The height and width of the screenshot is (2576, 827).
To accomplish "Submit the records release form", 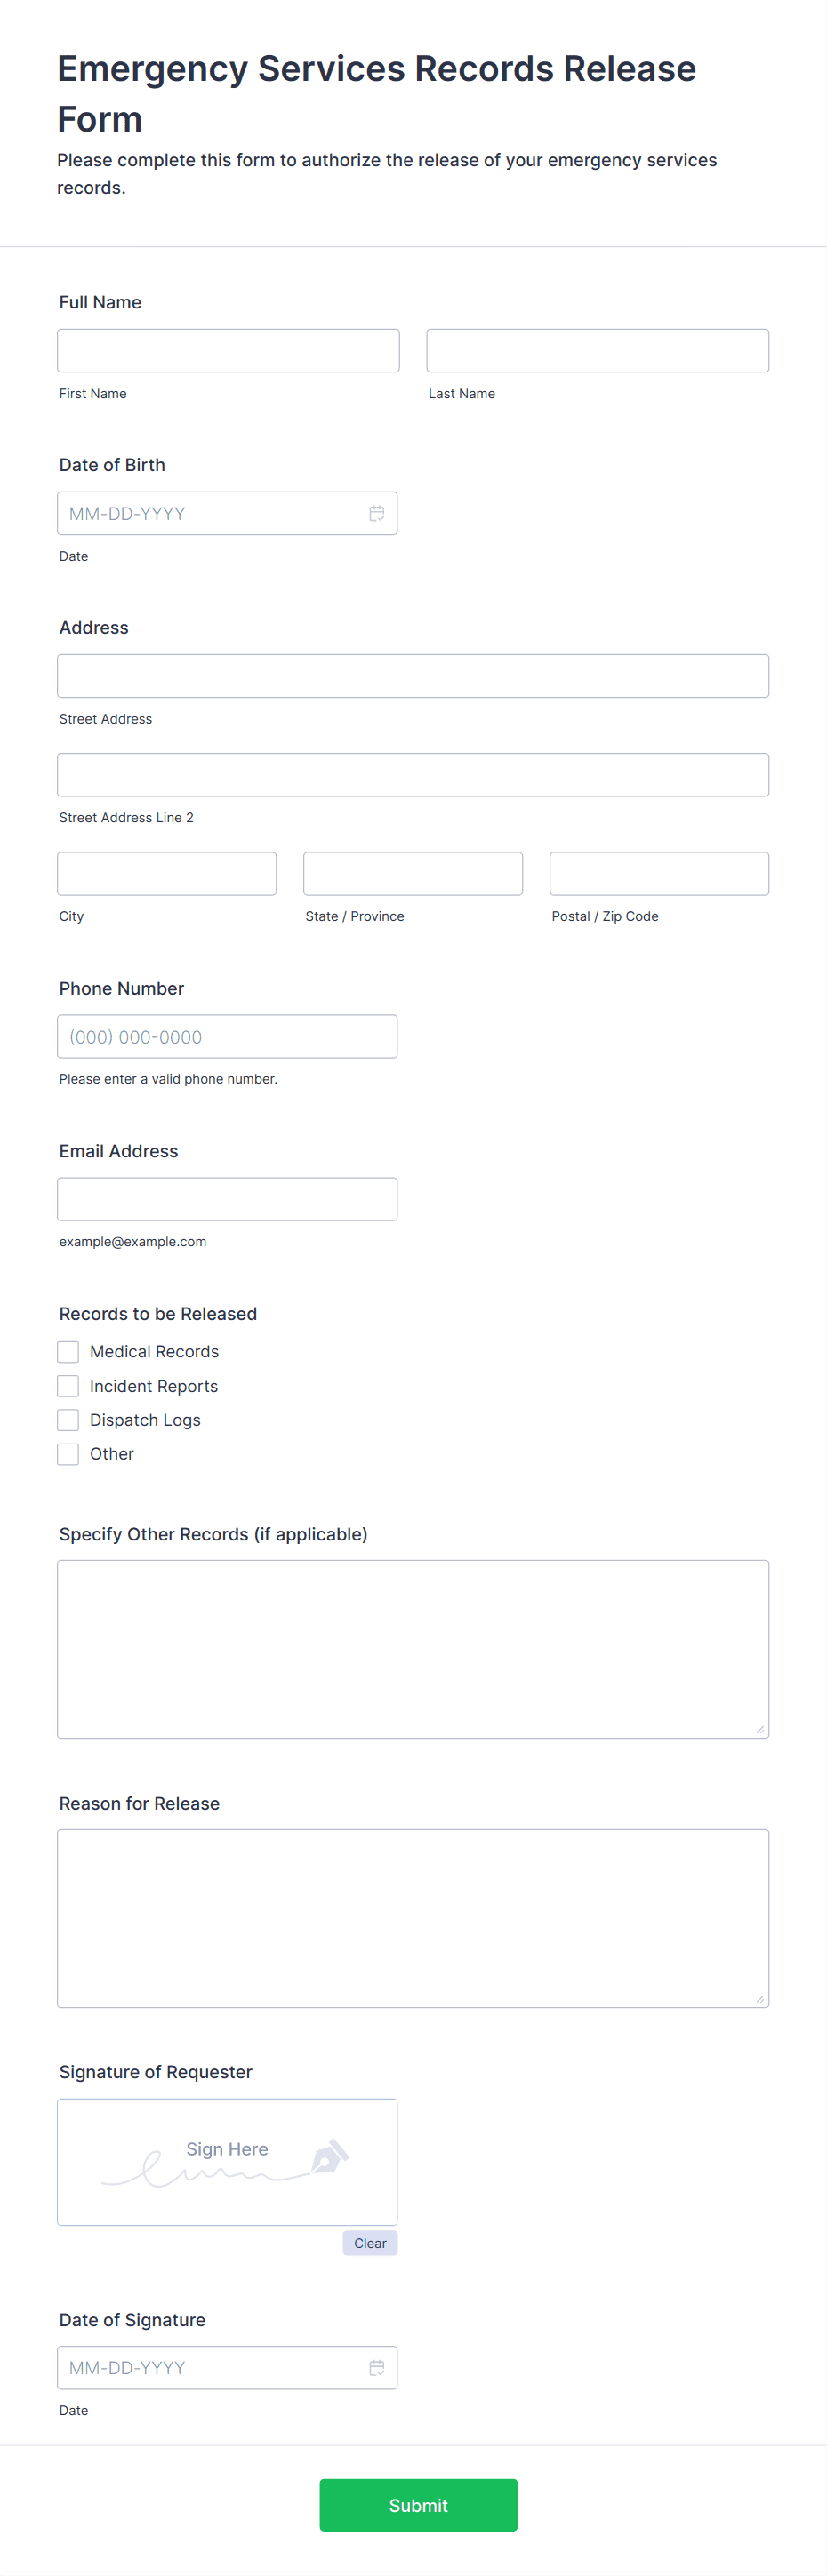I will click(x=418, y=2505).
